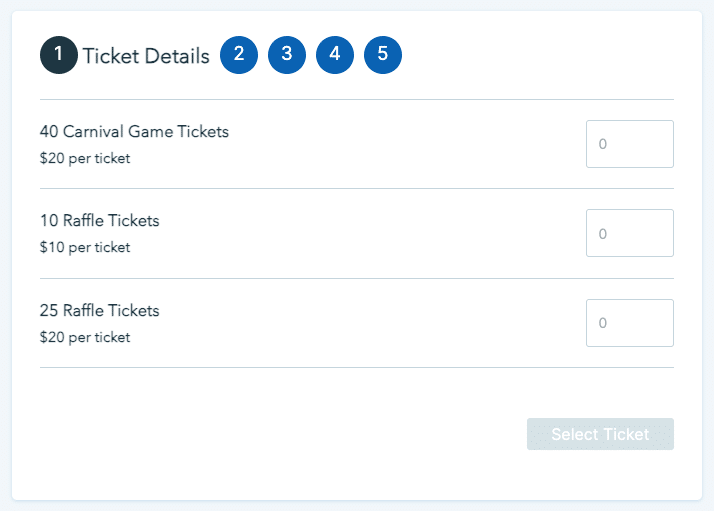Click the divider below 25 Raffle Tickets row

pos(356,367)
